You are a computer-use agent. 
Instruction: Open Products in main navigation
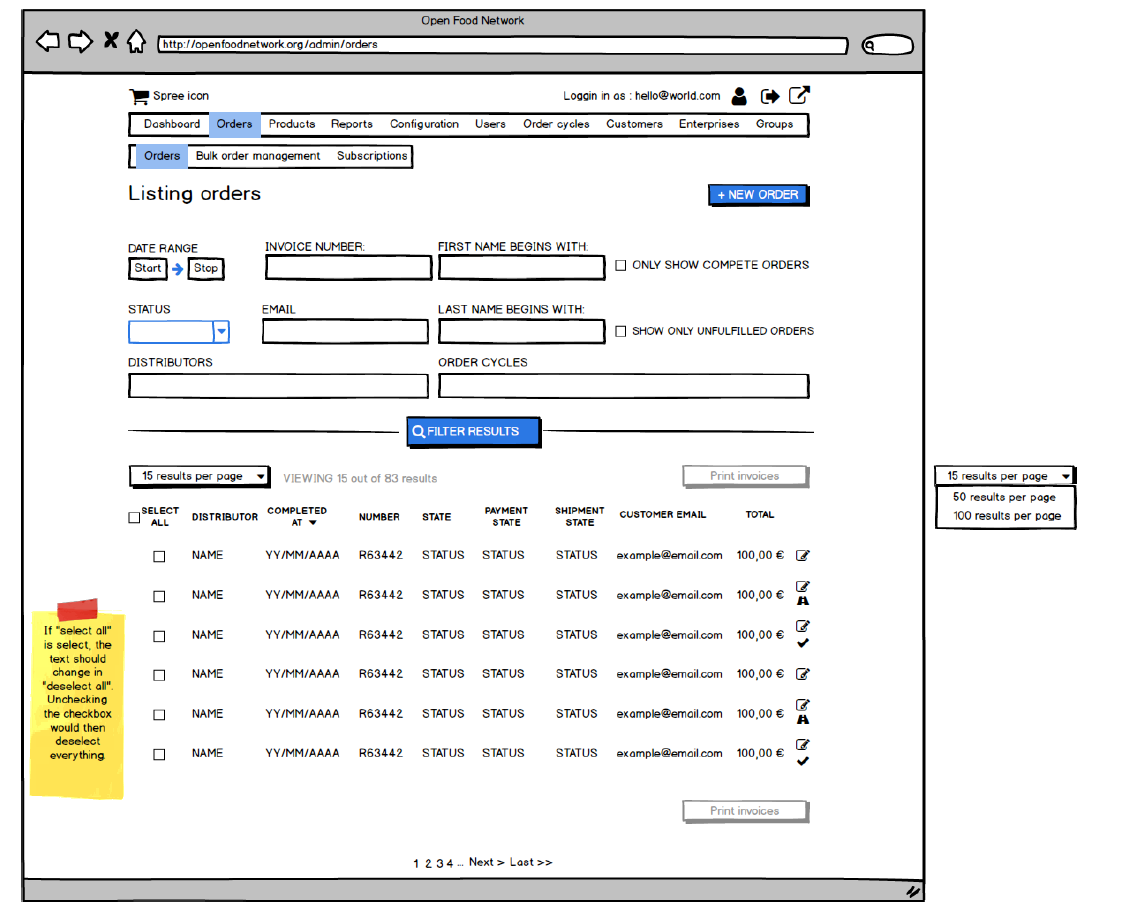tap(292, 124)
